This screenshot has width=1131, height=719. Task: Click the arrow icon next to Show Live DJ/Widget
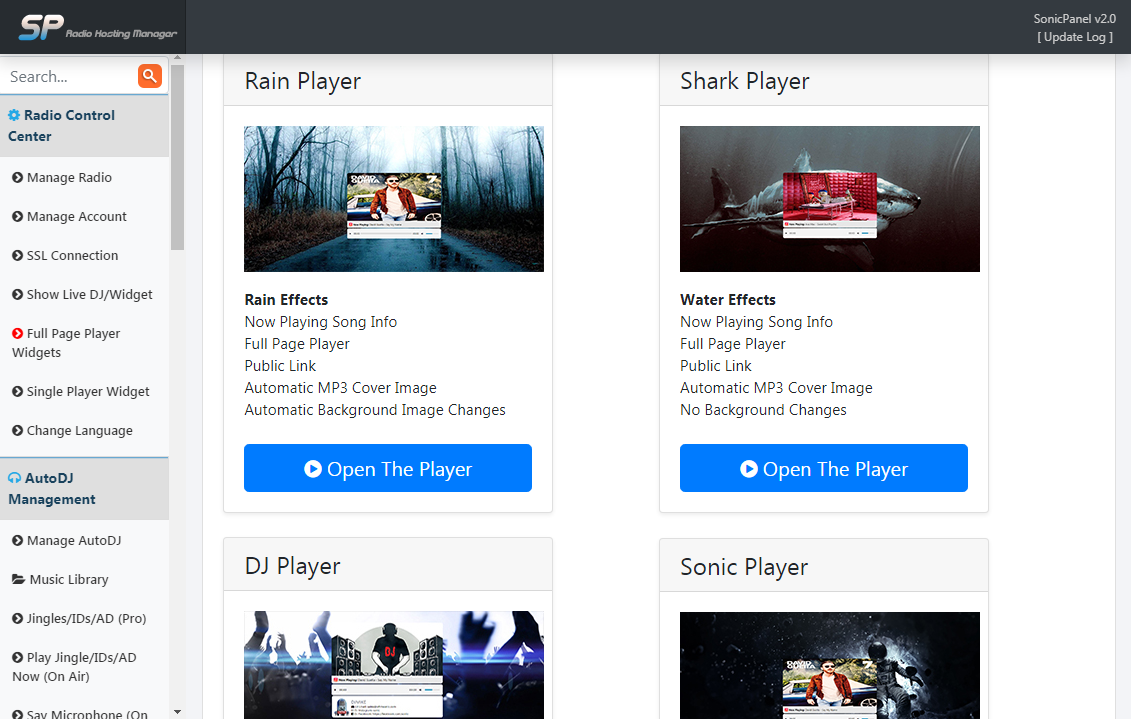click(x=17, y=294)
